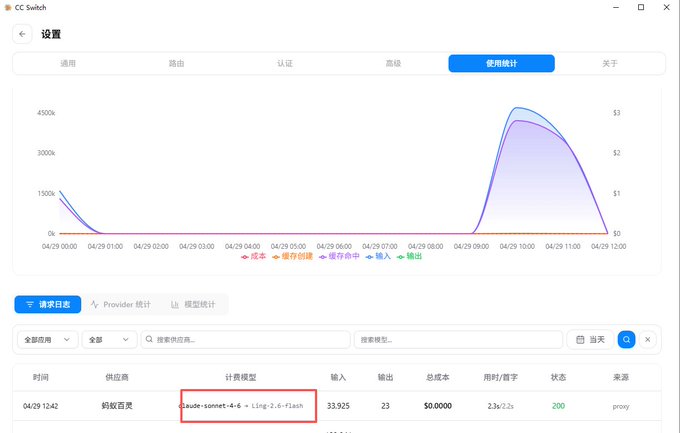Click the 模型统计 bar chart icon
This screenshot has width=680, height=433.
coord(175,305)
